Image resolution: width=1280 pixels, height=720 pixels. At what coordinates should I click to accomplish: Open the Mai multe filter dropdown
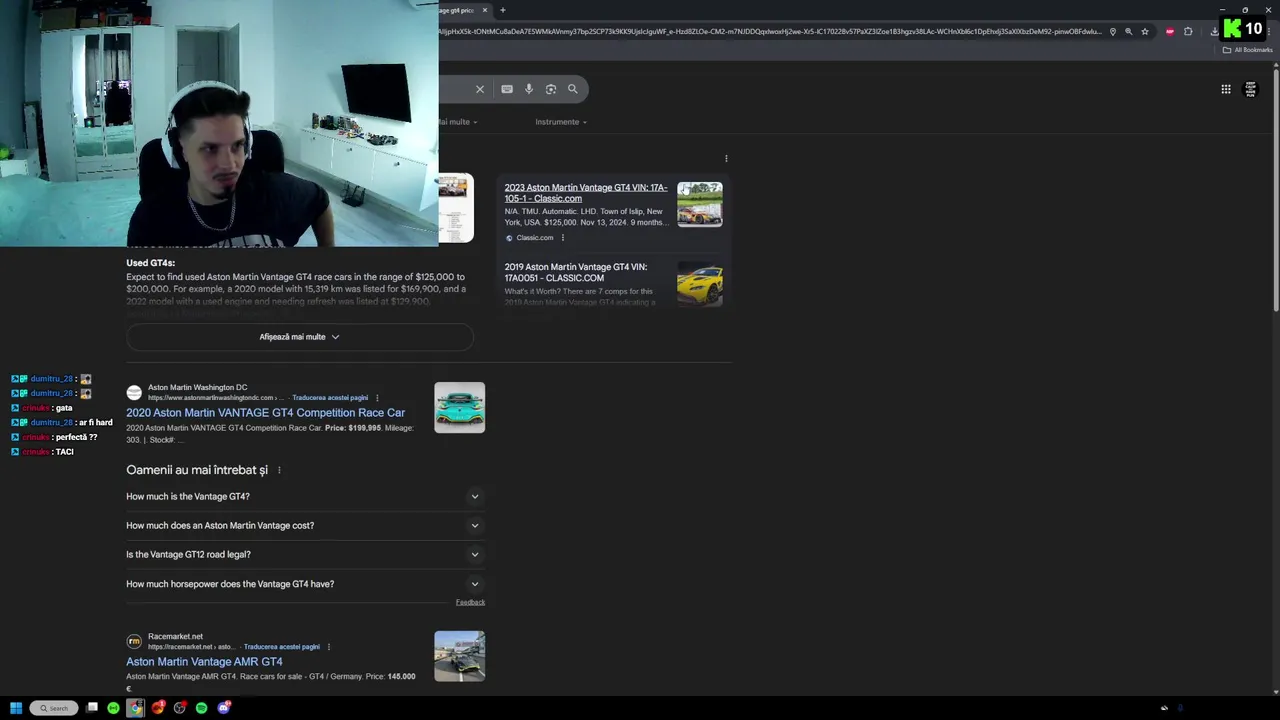(x=457, y=122)
